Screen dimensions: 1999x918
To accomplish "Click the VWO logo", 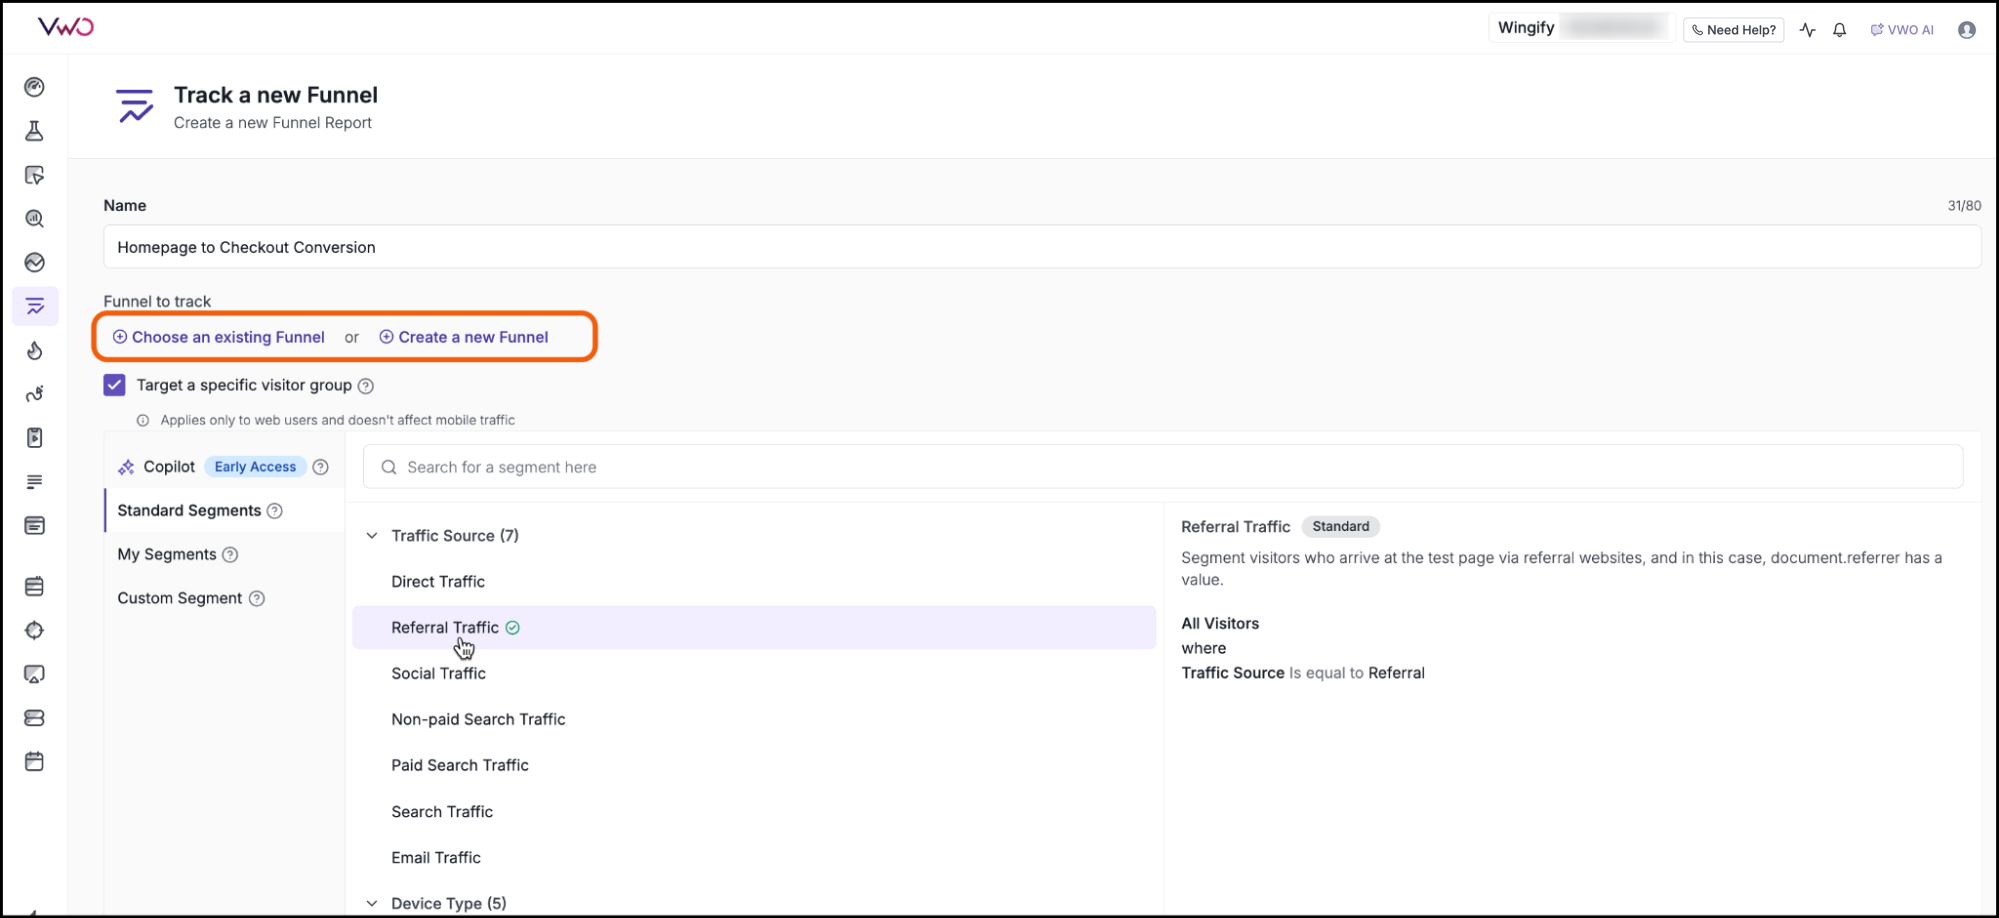I will point(66,27).
